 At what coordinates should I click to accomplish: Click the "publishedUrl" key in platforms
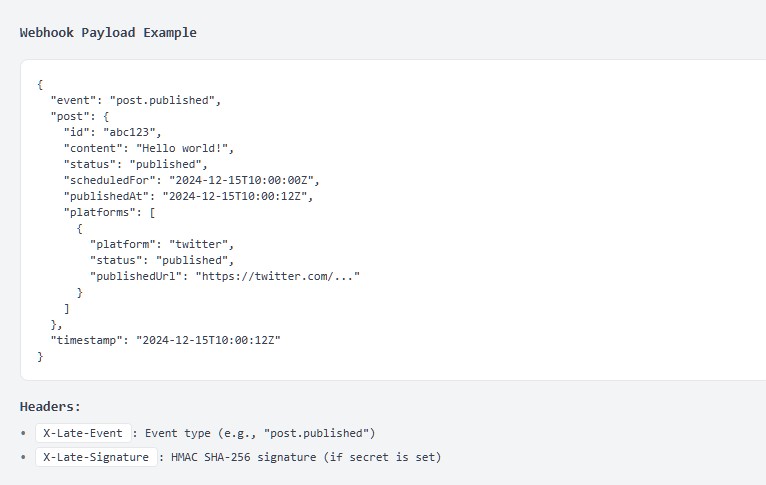pyautogui.click(x=135, y=276)
